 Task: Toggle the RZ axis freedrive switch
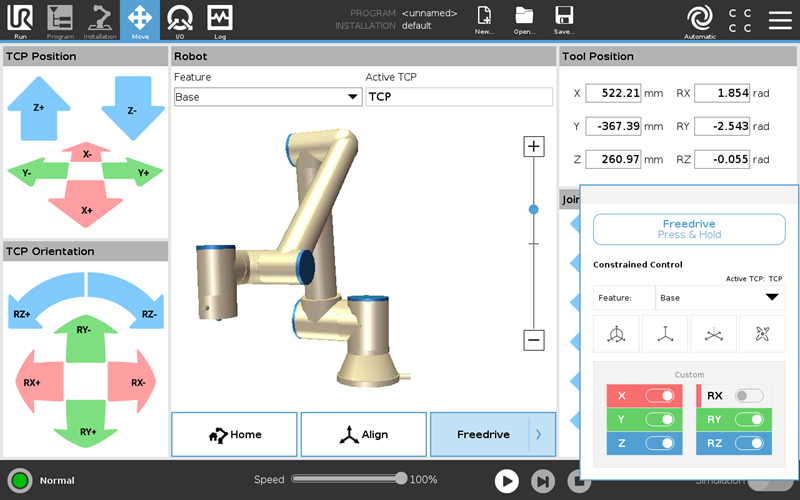[x=748, y=443]
